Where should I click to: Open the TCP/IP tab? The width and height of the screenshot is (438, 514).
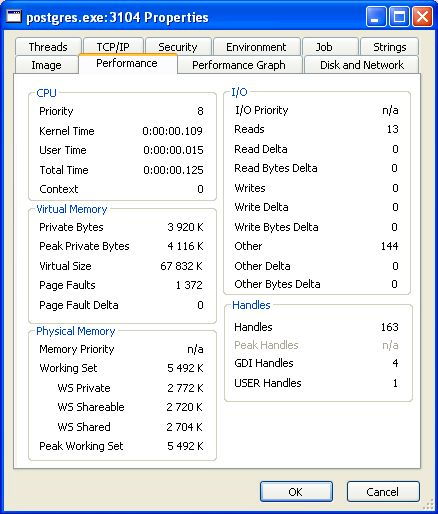coord(113,47)
